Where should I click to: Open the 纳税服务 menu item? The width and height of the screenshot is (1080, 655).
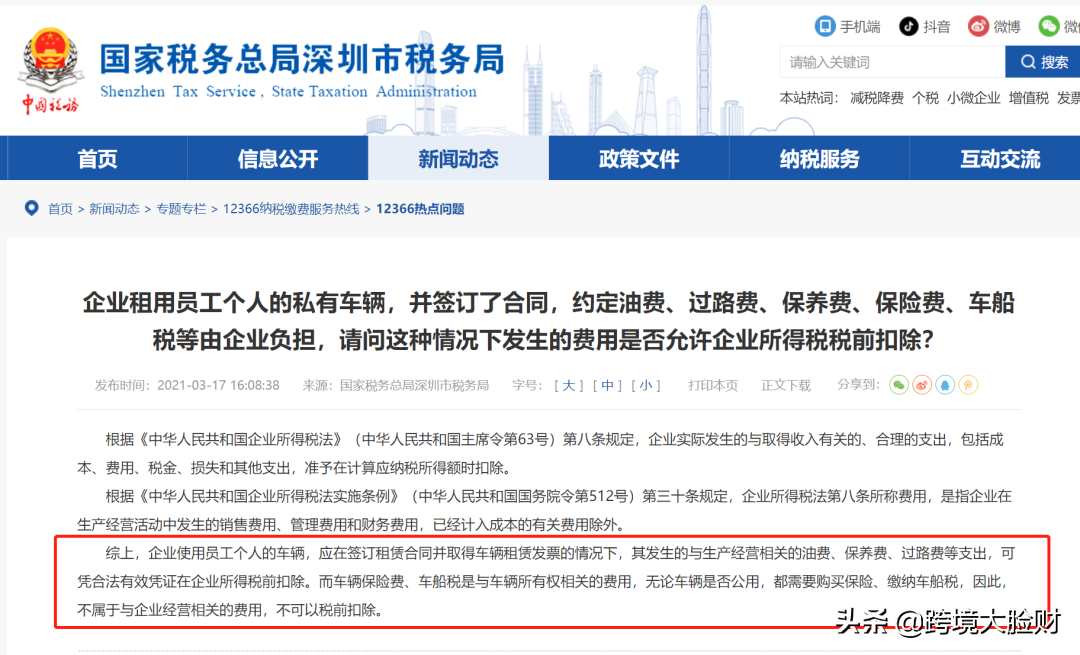coord(820,158)
